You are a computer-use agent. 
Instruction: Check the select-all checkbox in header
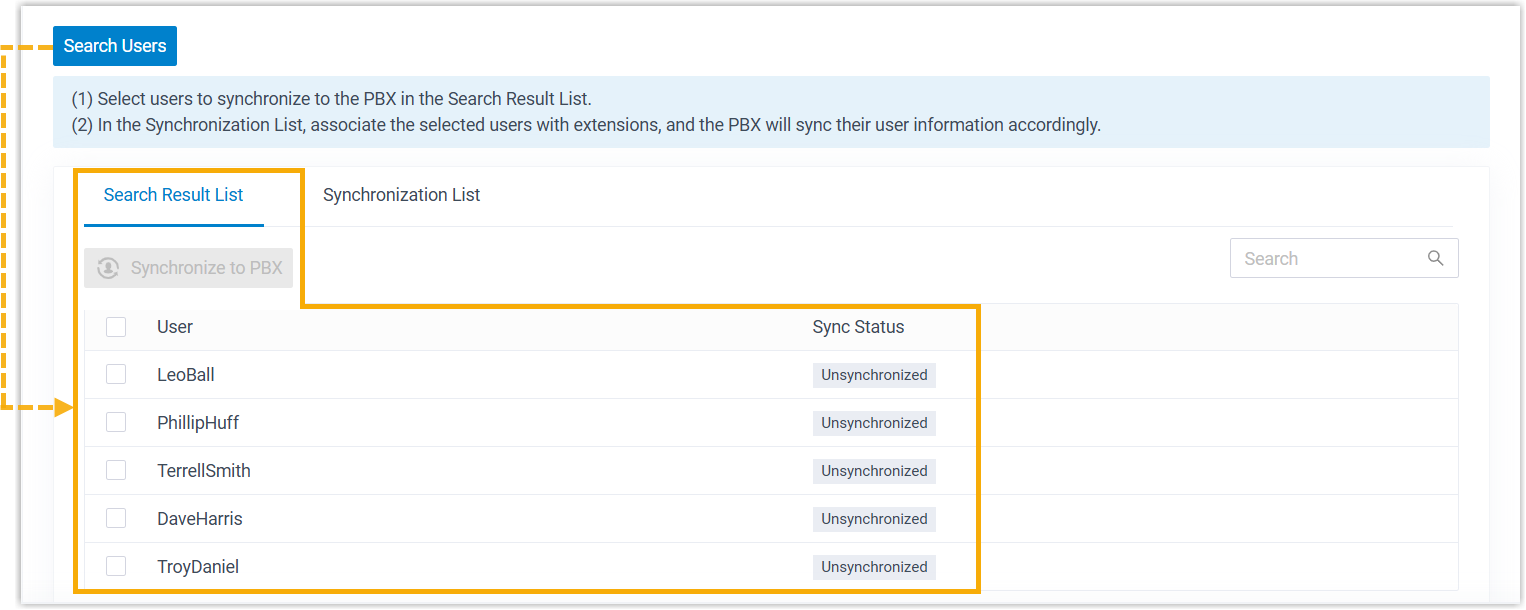coord(116,327)
